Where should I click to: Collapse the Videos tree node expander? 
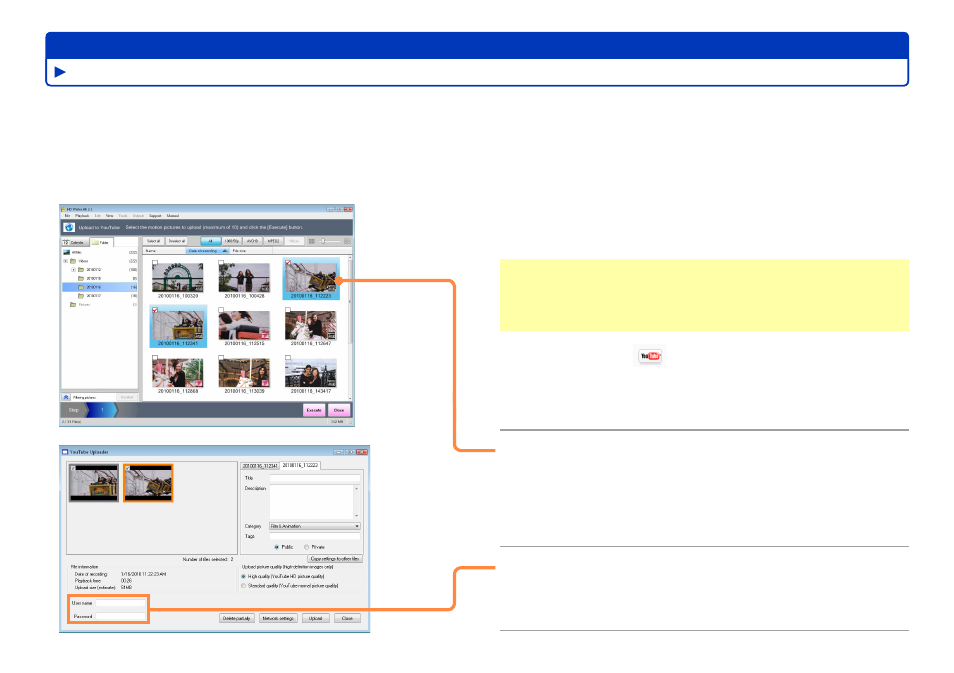[x=66, y=261]
